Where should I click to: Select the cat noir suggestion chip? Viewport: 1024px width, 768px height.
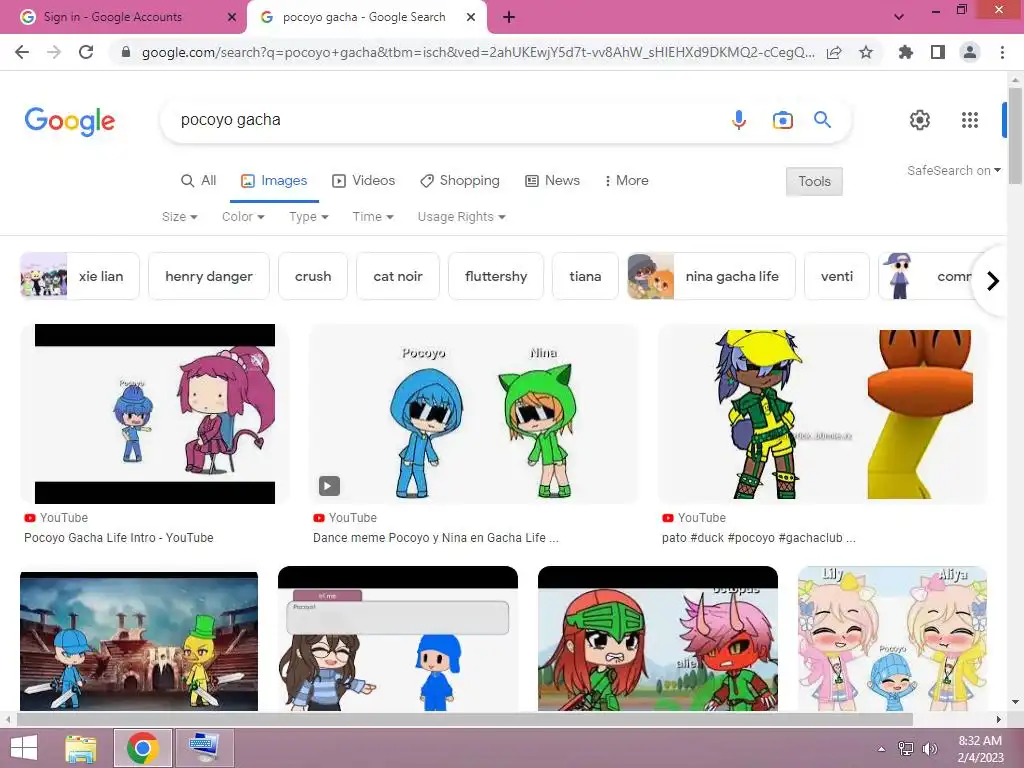tap(398, 276)
